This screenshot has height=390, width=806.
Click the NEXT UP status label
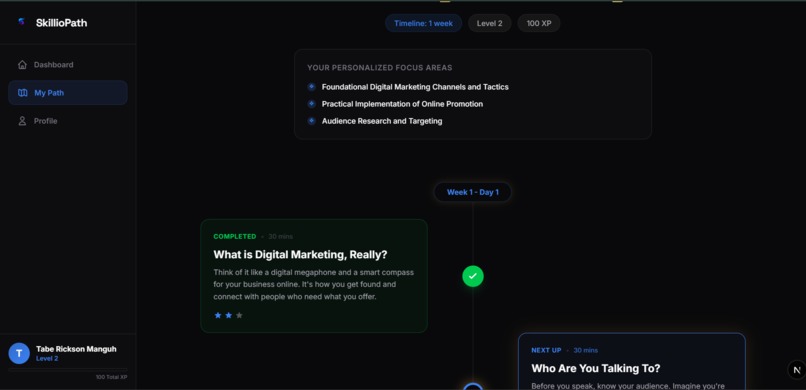coord(546,350)
